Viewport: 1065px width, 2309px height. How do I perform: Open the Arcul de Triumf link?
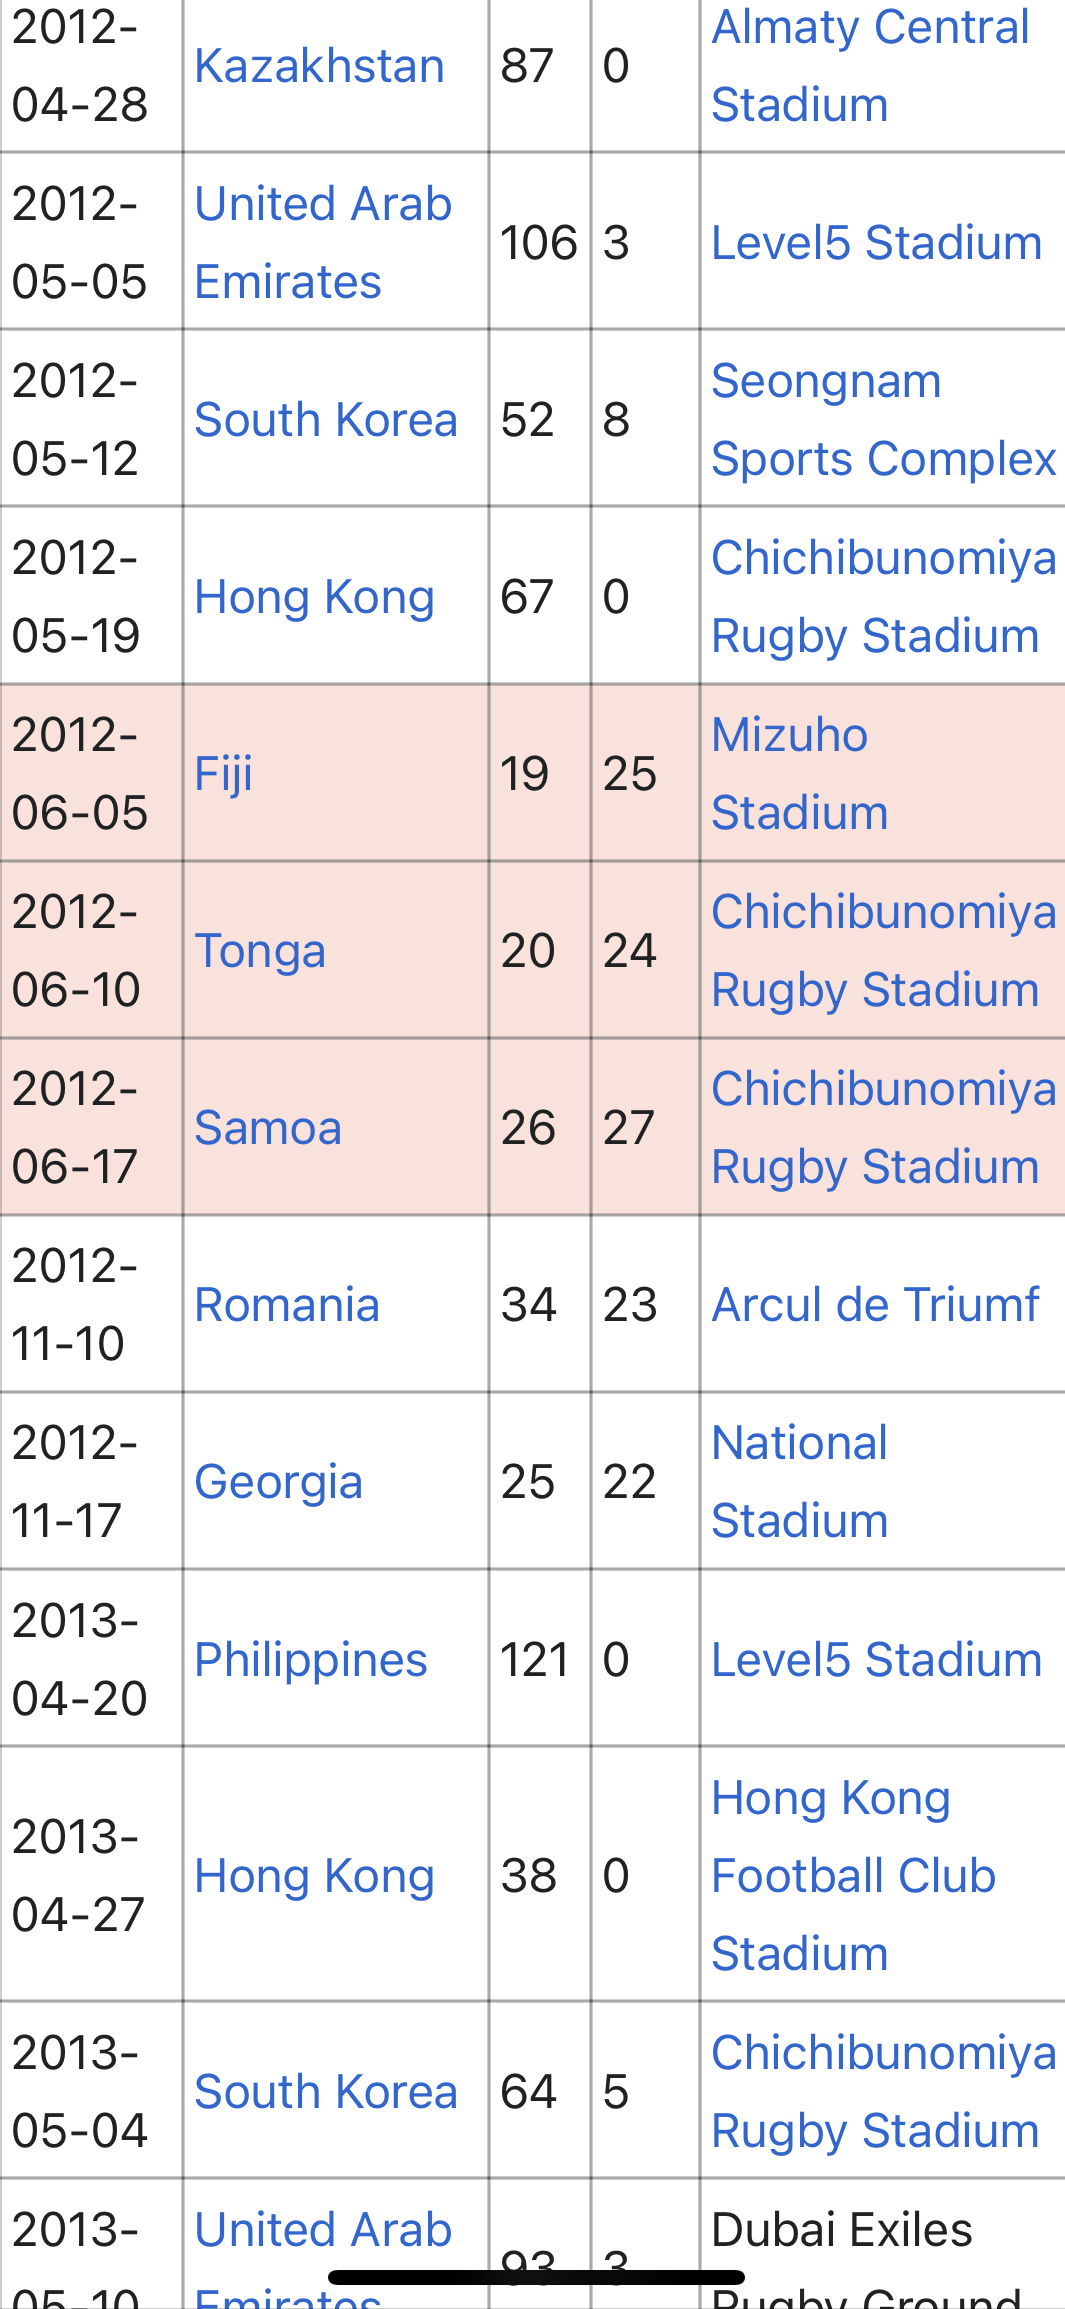876,1305
